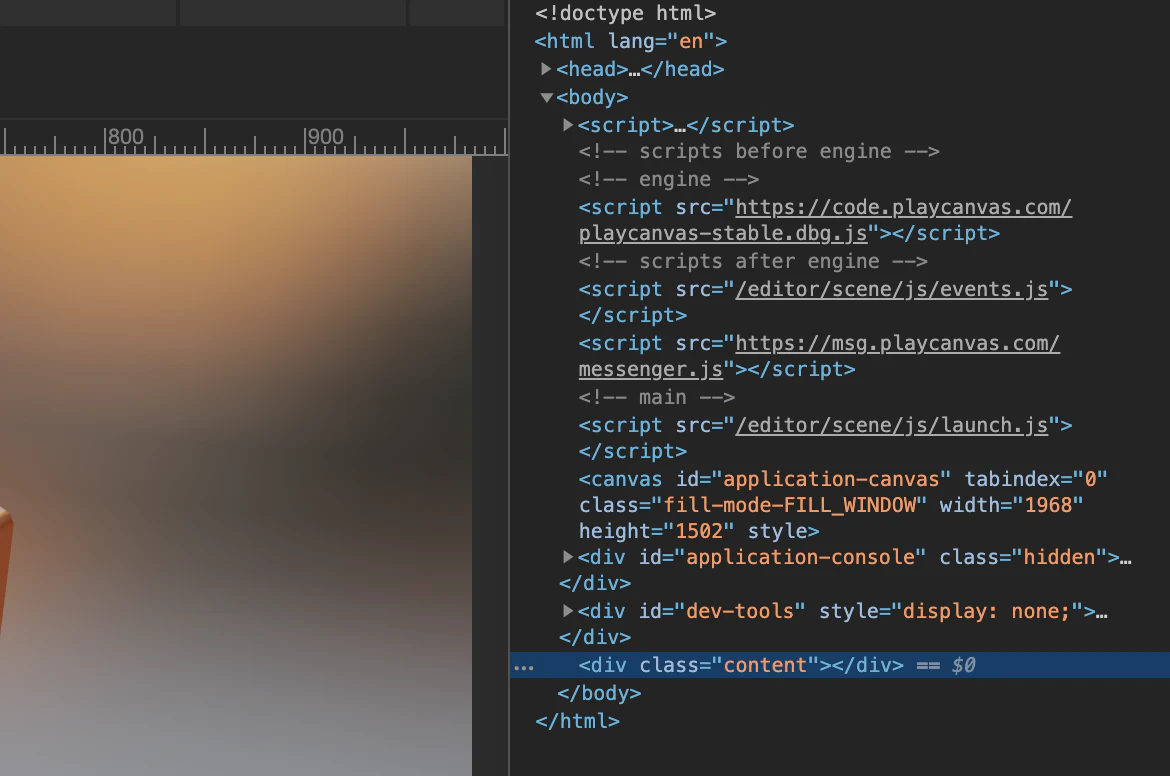
Task: Select the 'scripts before engine' comment
Action: click(759, 151)
